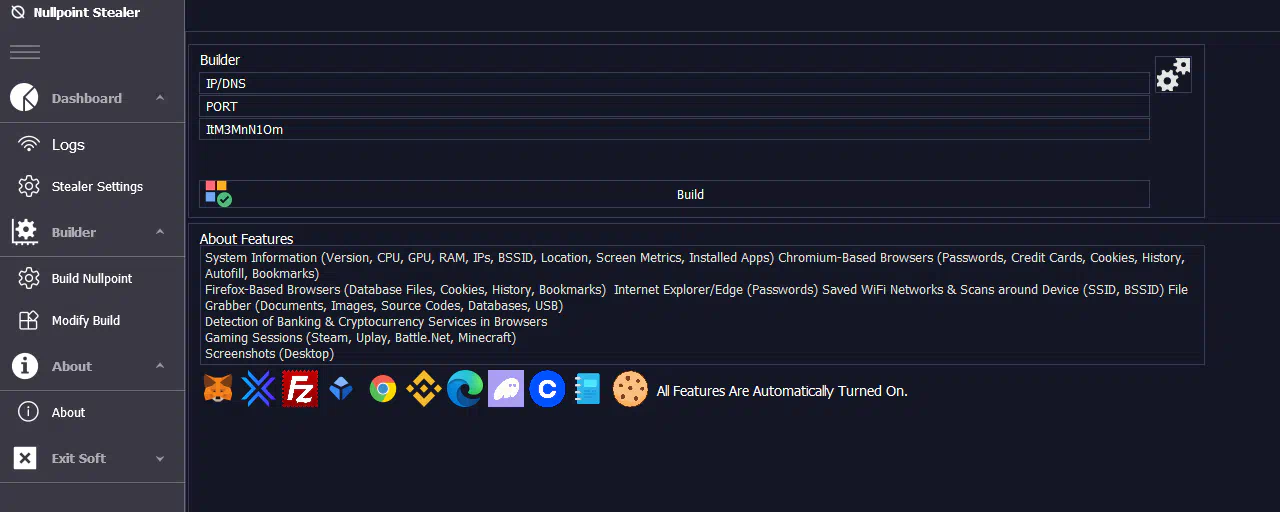This screenshot has width=1280, height=512.
Task: Click the Coinbase blue C icon
Action: 547,389
